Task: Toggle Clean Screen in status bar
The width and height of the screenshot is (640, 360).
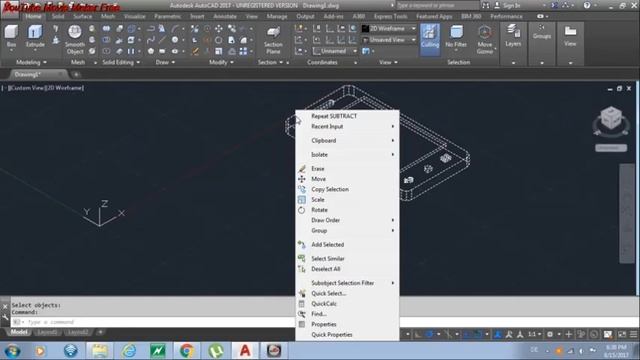Action: [x=622, y=334]
